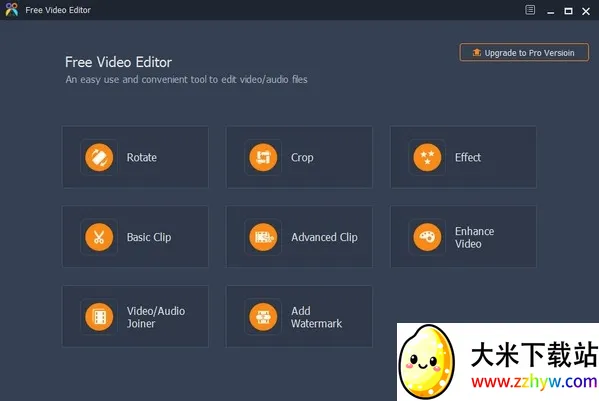Viewport: 599px width, 401px height.
Task: Select the Advanced Clip label
Action: coord(324,237)
